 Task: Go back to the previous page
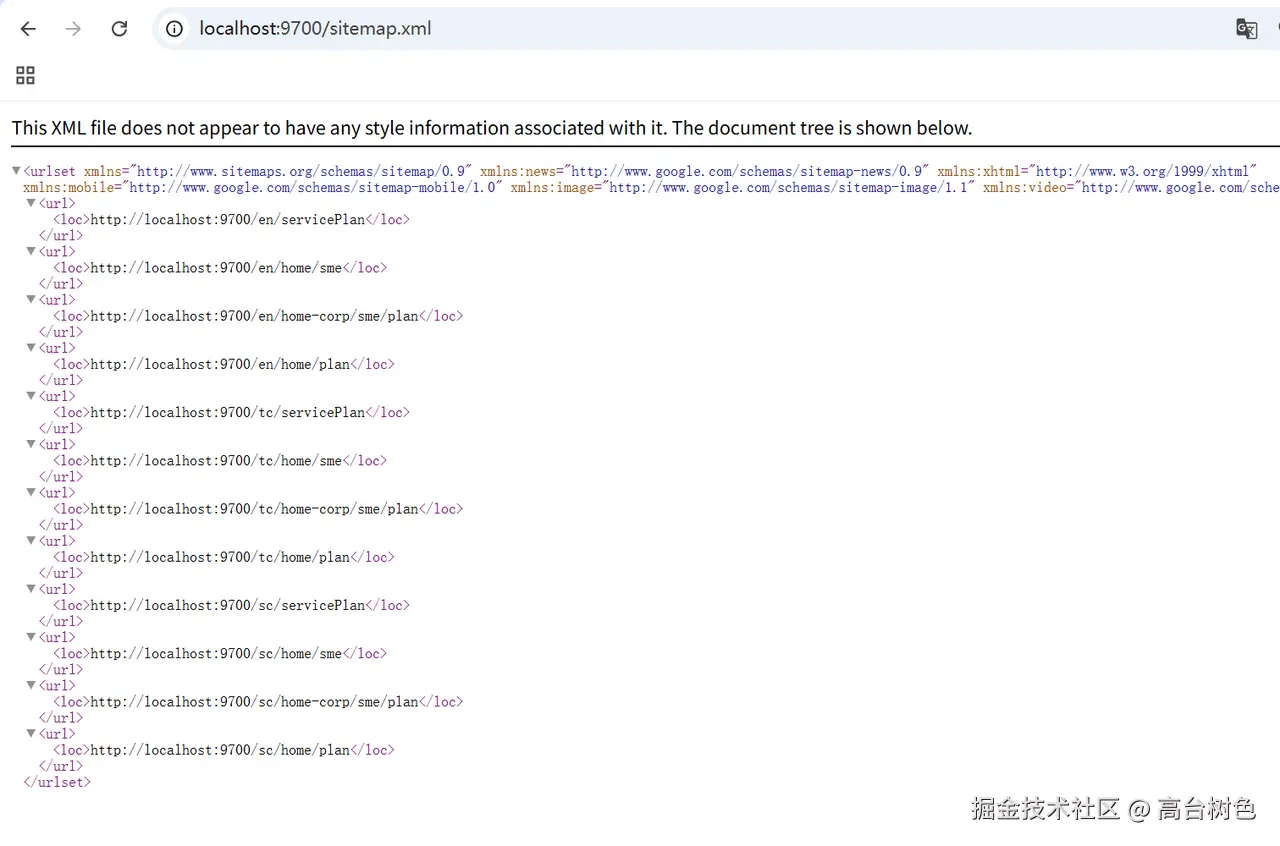[x=28, y=29]
